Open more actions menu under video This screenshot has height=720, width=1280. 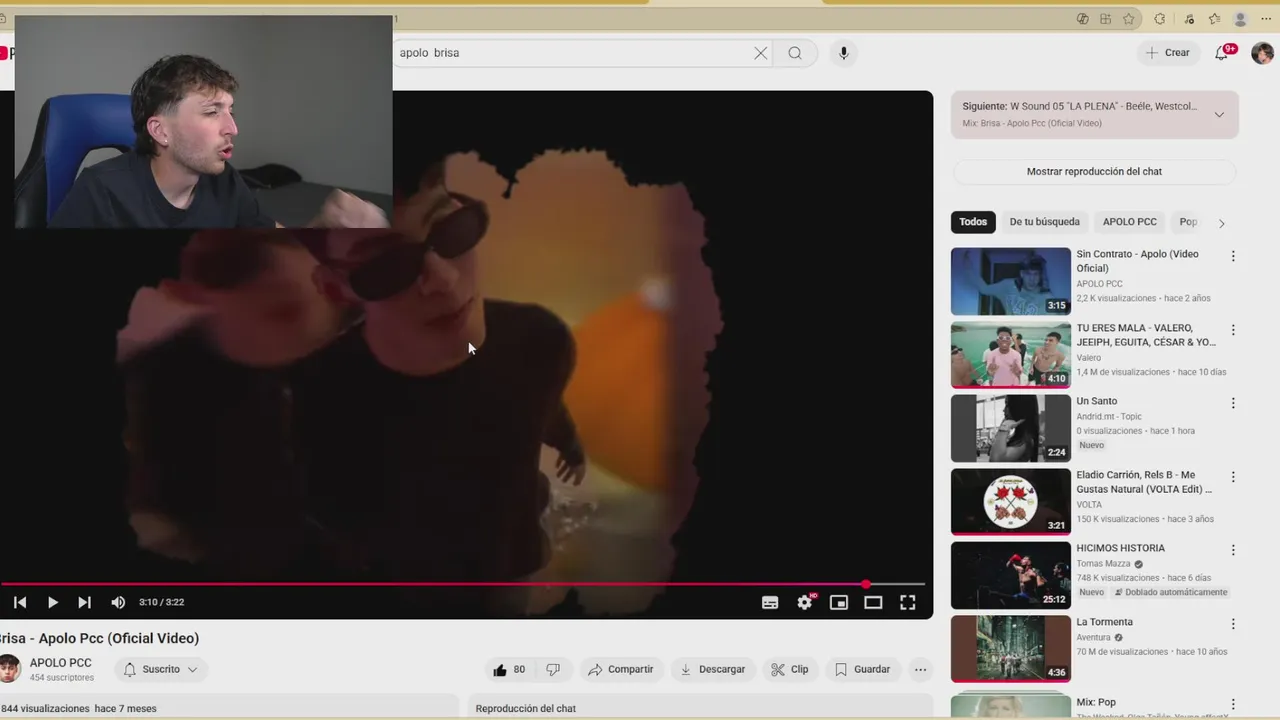[x=920, y=669]
